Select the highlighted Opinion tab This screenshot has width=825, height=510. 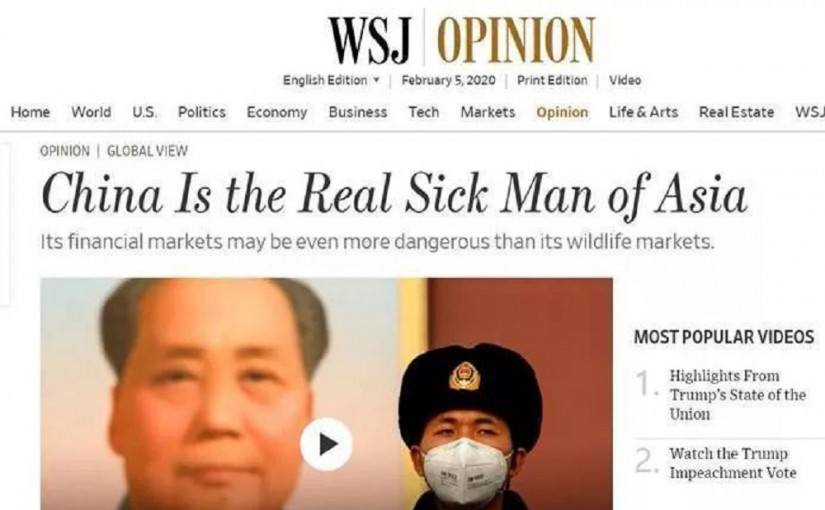[x=562, y=113]
